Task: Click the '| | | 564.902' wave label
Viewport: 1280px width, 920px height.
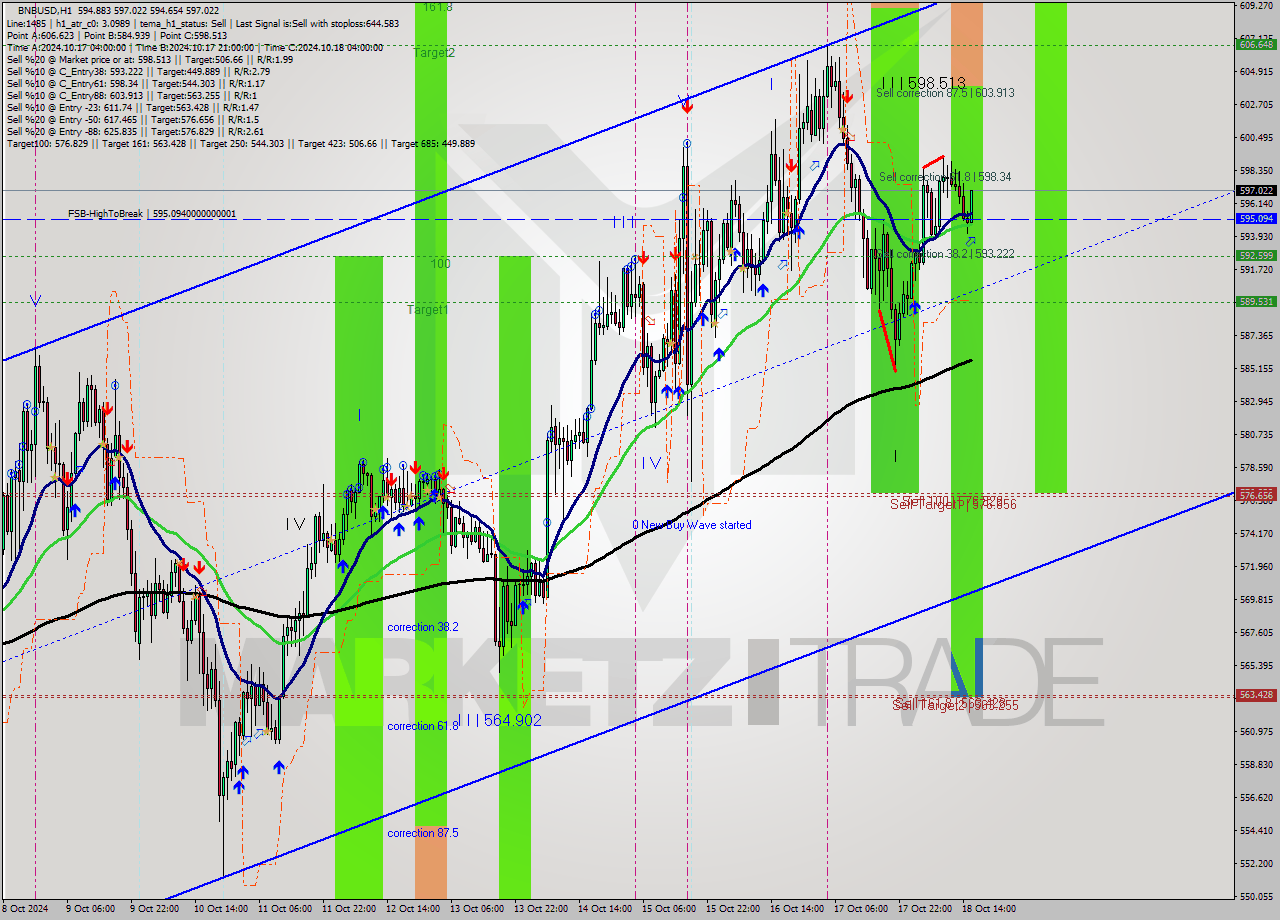Action: (x=500, y=720)
